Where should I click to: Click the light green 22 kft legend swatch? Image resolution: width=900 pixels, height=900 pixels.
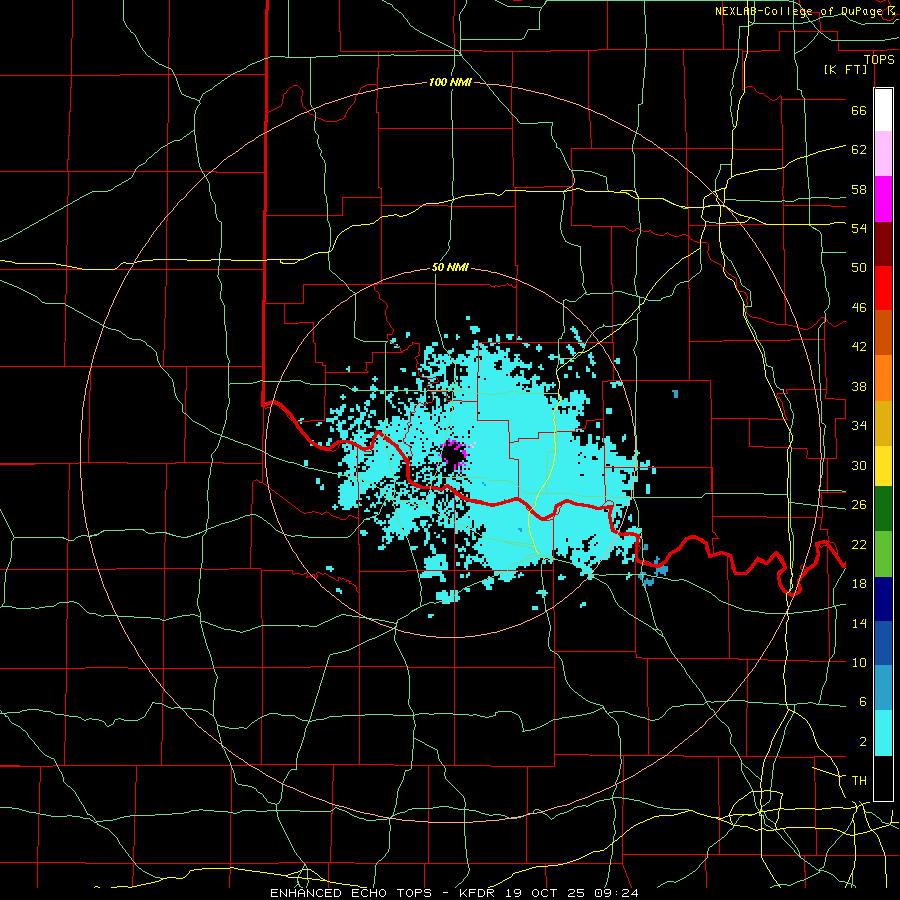883,554
